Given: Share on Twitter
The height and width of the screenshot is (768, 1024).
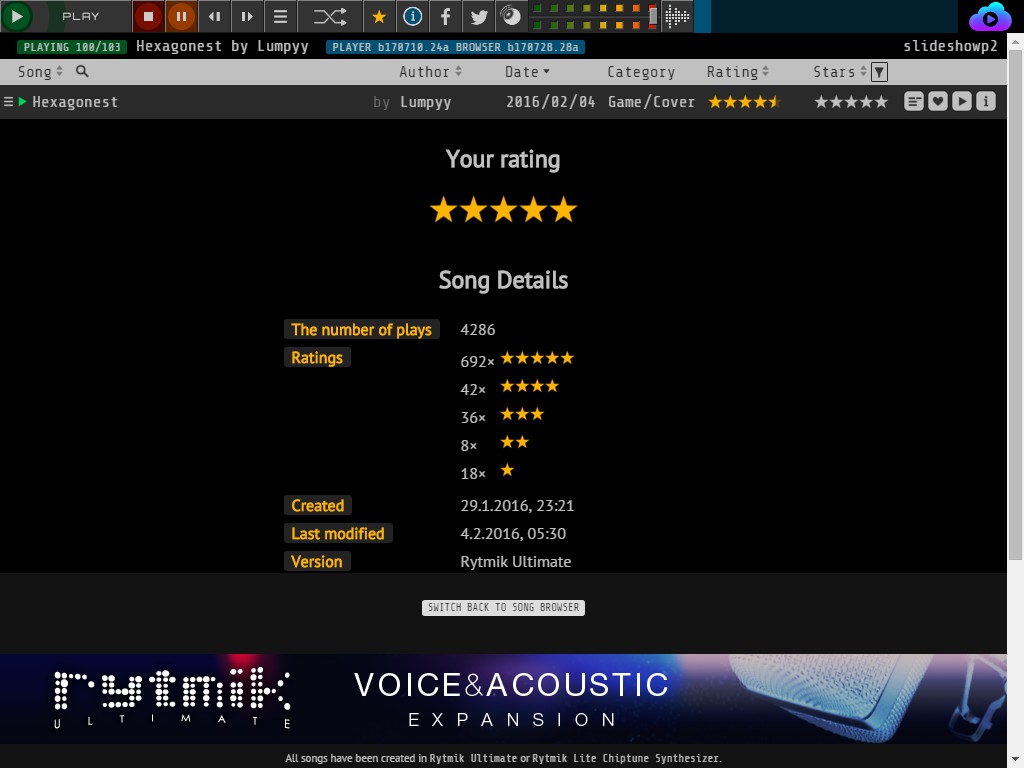Looking at the screenshot, I should (479, 16).
